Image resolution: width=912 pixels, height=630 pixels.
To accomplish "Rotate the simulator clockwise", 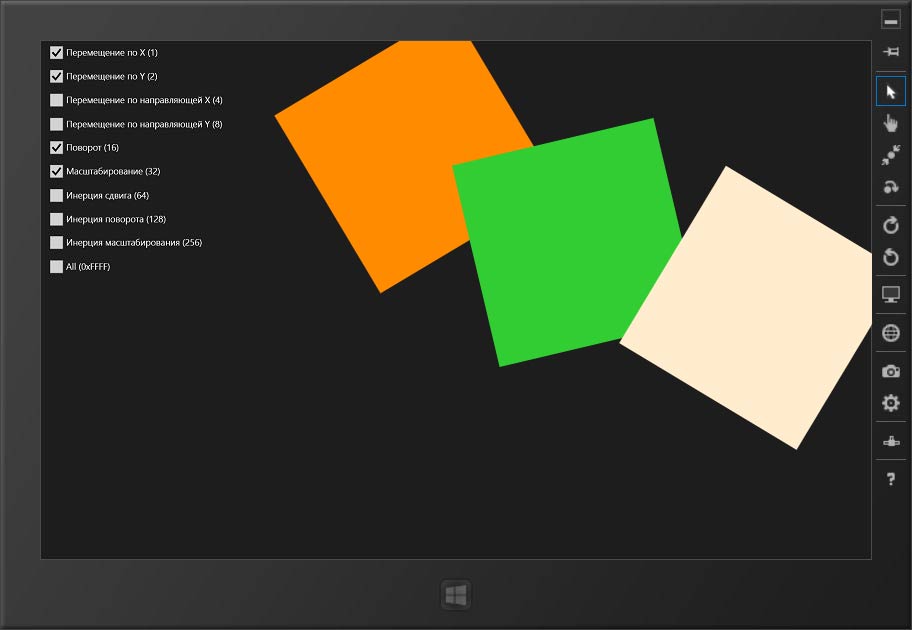I will click(890, 225).
